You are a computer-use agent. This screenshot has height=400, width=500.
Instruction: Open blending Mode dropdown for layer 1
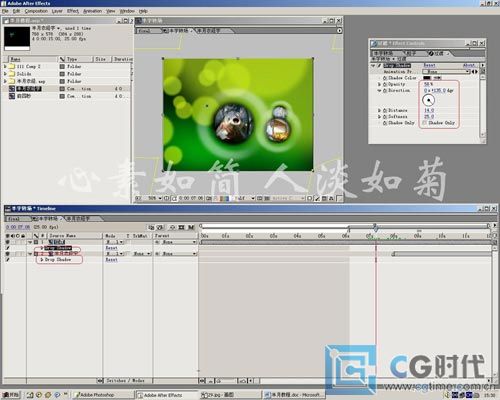pos(114,242)
